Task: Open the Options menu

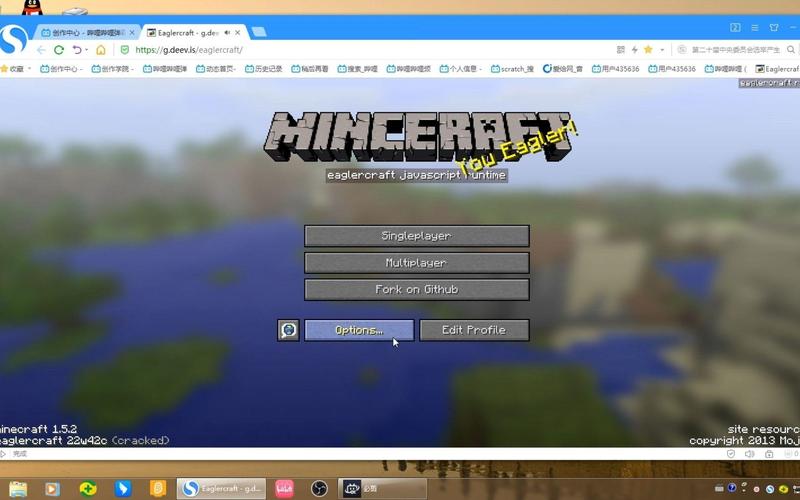Action: pos(359,330)
